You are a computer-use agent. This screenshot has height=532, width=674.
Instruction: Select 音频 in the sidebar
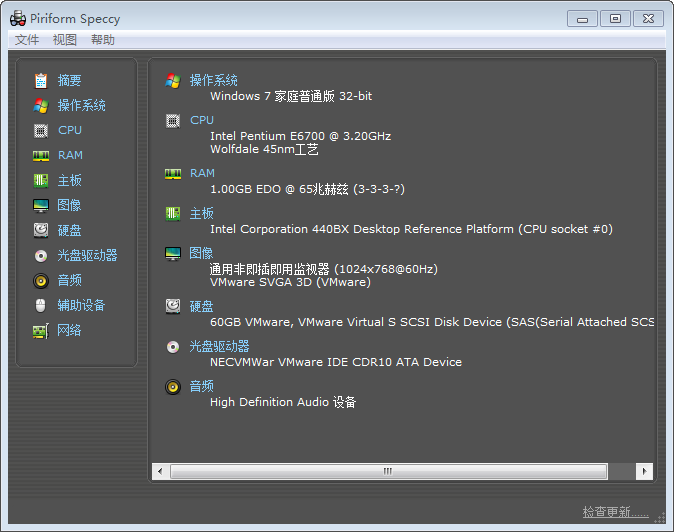69,280
